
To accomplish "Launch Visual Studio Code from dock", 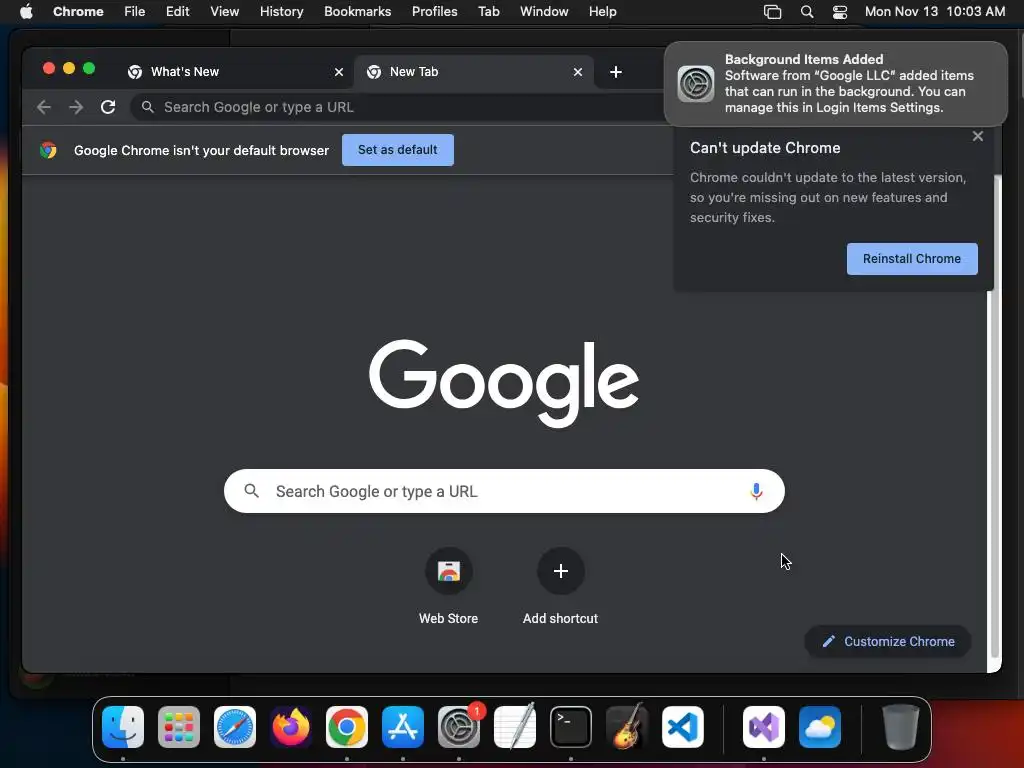I will [x=683, y=727].
